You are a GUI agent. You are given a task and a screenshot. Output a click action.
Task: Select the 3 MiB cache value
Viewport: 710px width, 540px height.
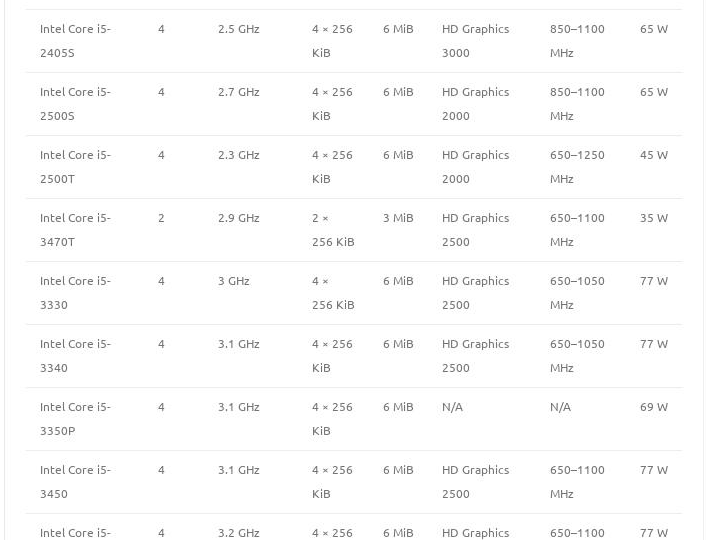click(397, 218)
